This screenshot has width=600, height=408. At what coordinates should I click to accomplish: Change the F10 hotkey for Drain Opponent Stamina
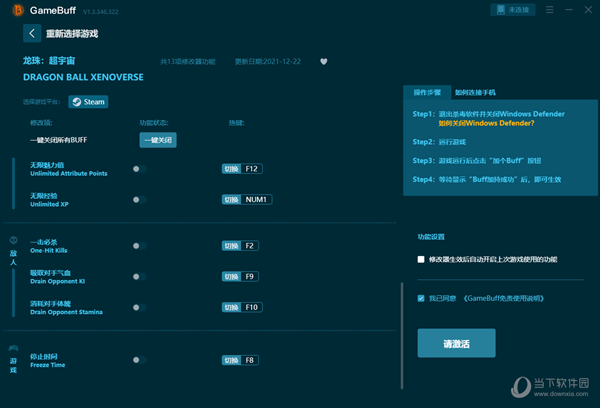pyautogui.click(x=242, y=307)
